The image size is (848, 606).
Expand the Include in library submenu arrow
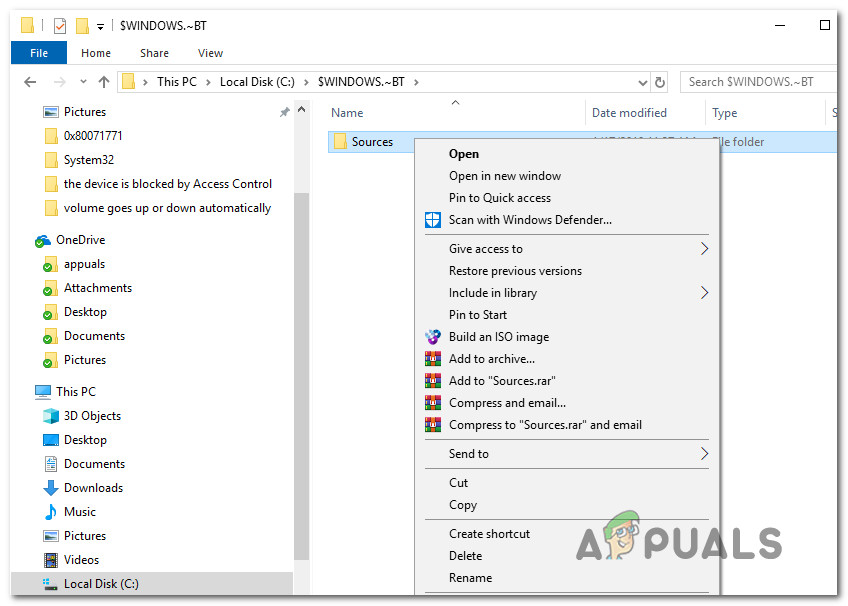704,292
